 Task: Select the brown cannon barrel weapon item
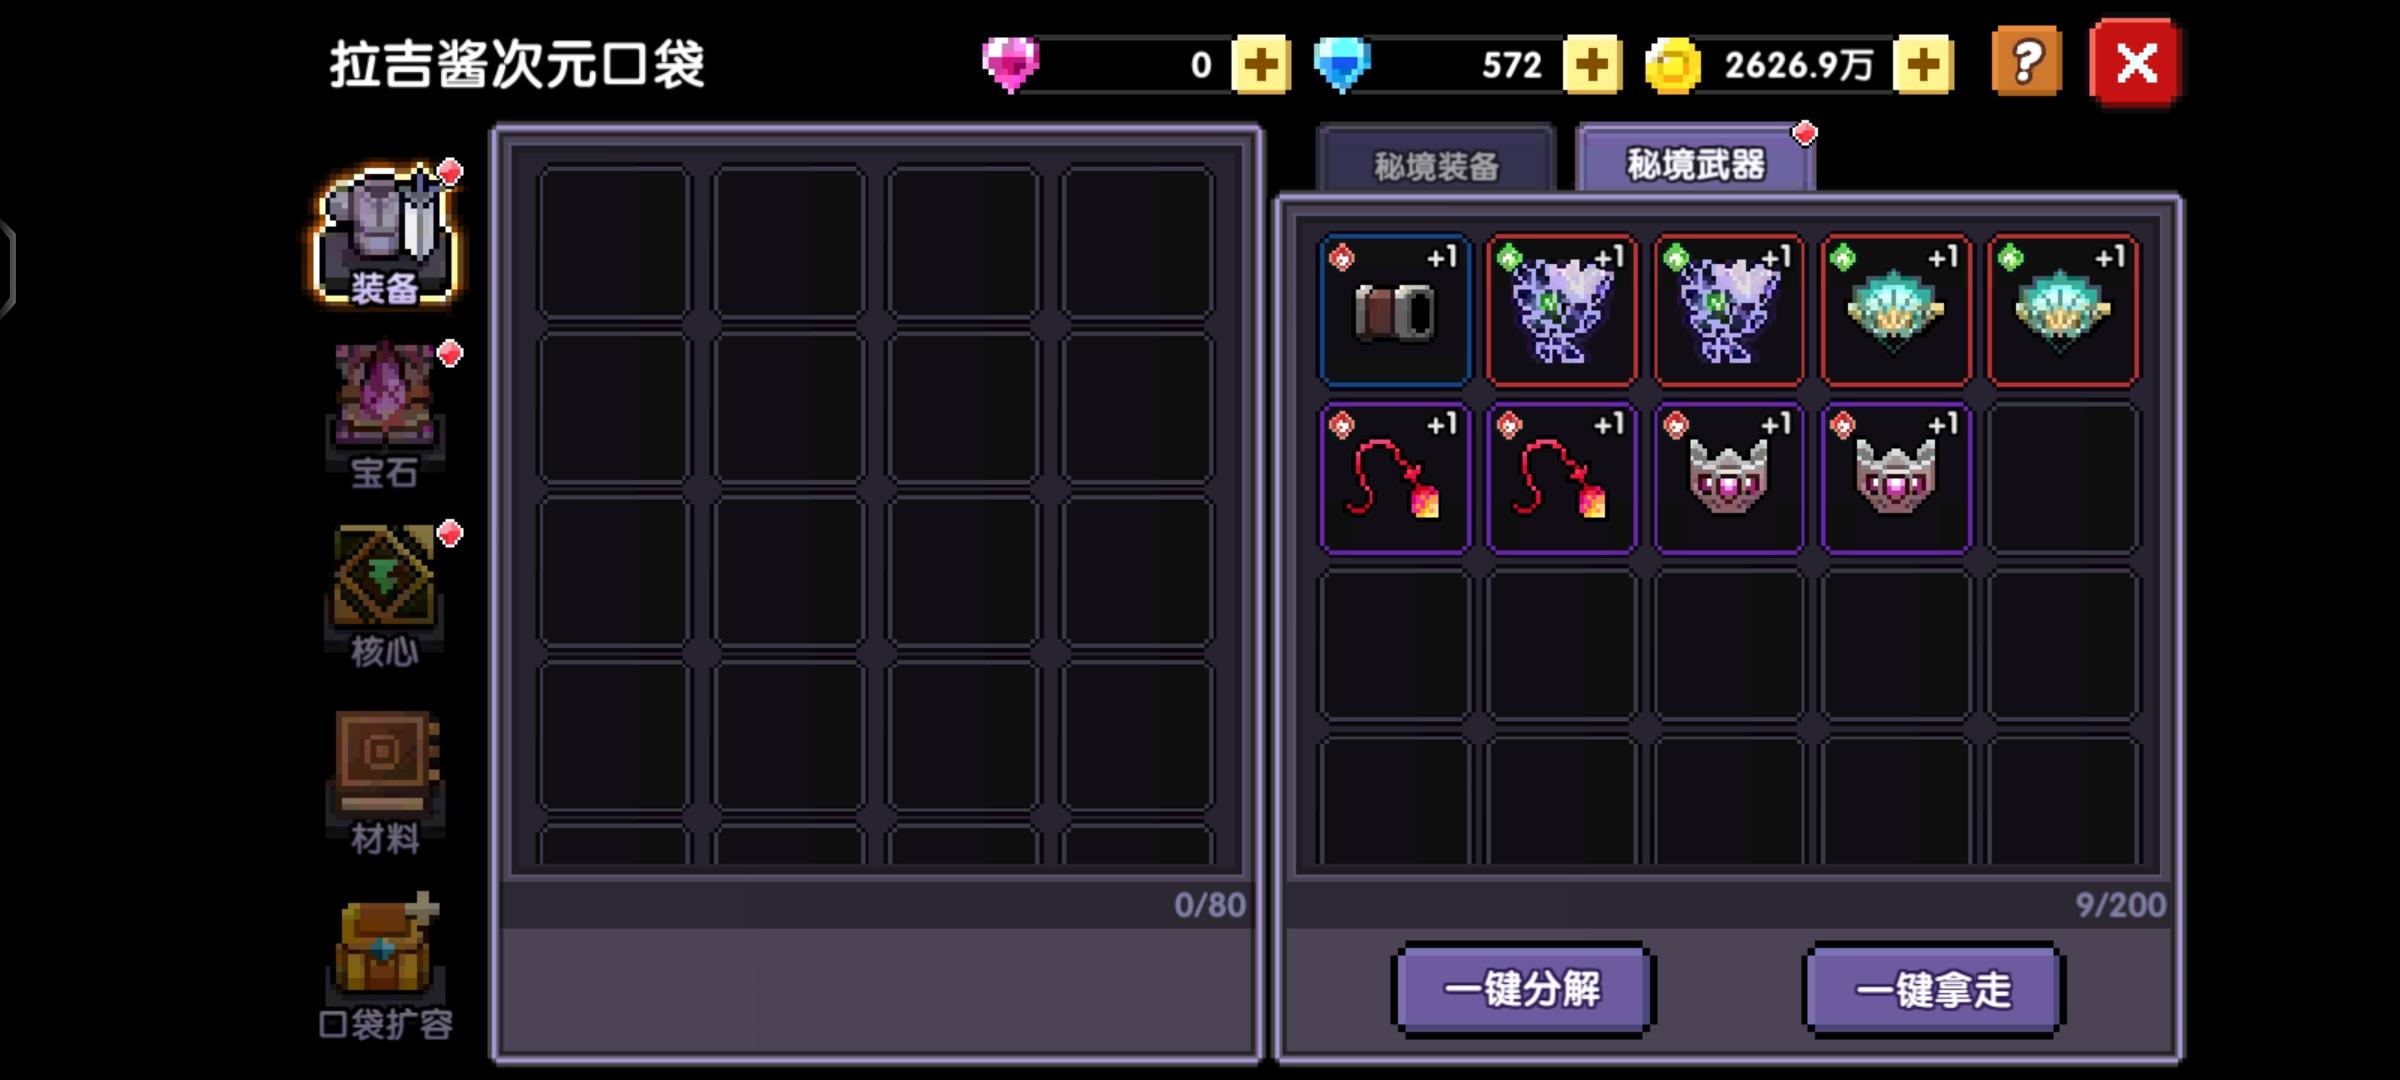1394,310
